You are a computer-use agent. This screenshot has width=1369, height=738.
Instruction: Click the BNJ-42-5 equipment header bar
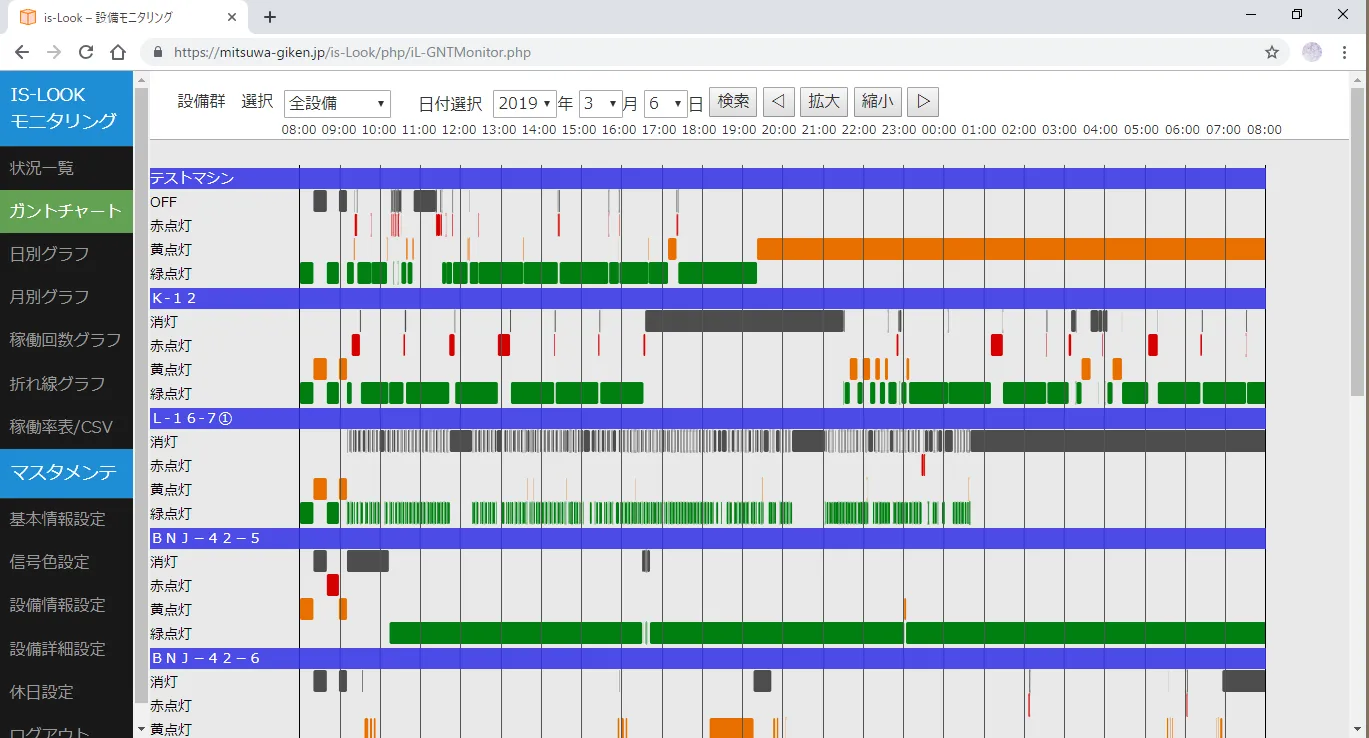[x=707, y=538]
